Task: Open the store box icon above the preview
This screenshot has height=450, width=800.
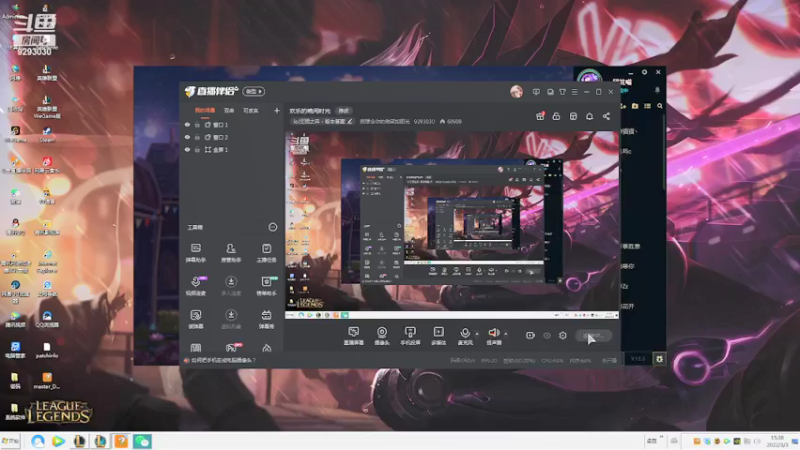Action: (573, 116)
